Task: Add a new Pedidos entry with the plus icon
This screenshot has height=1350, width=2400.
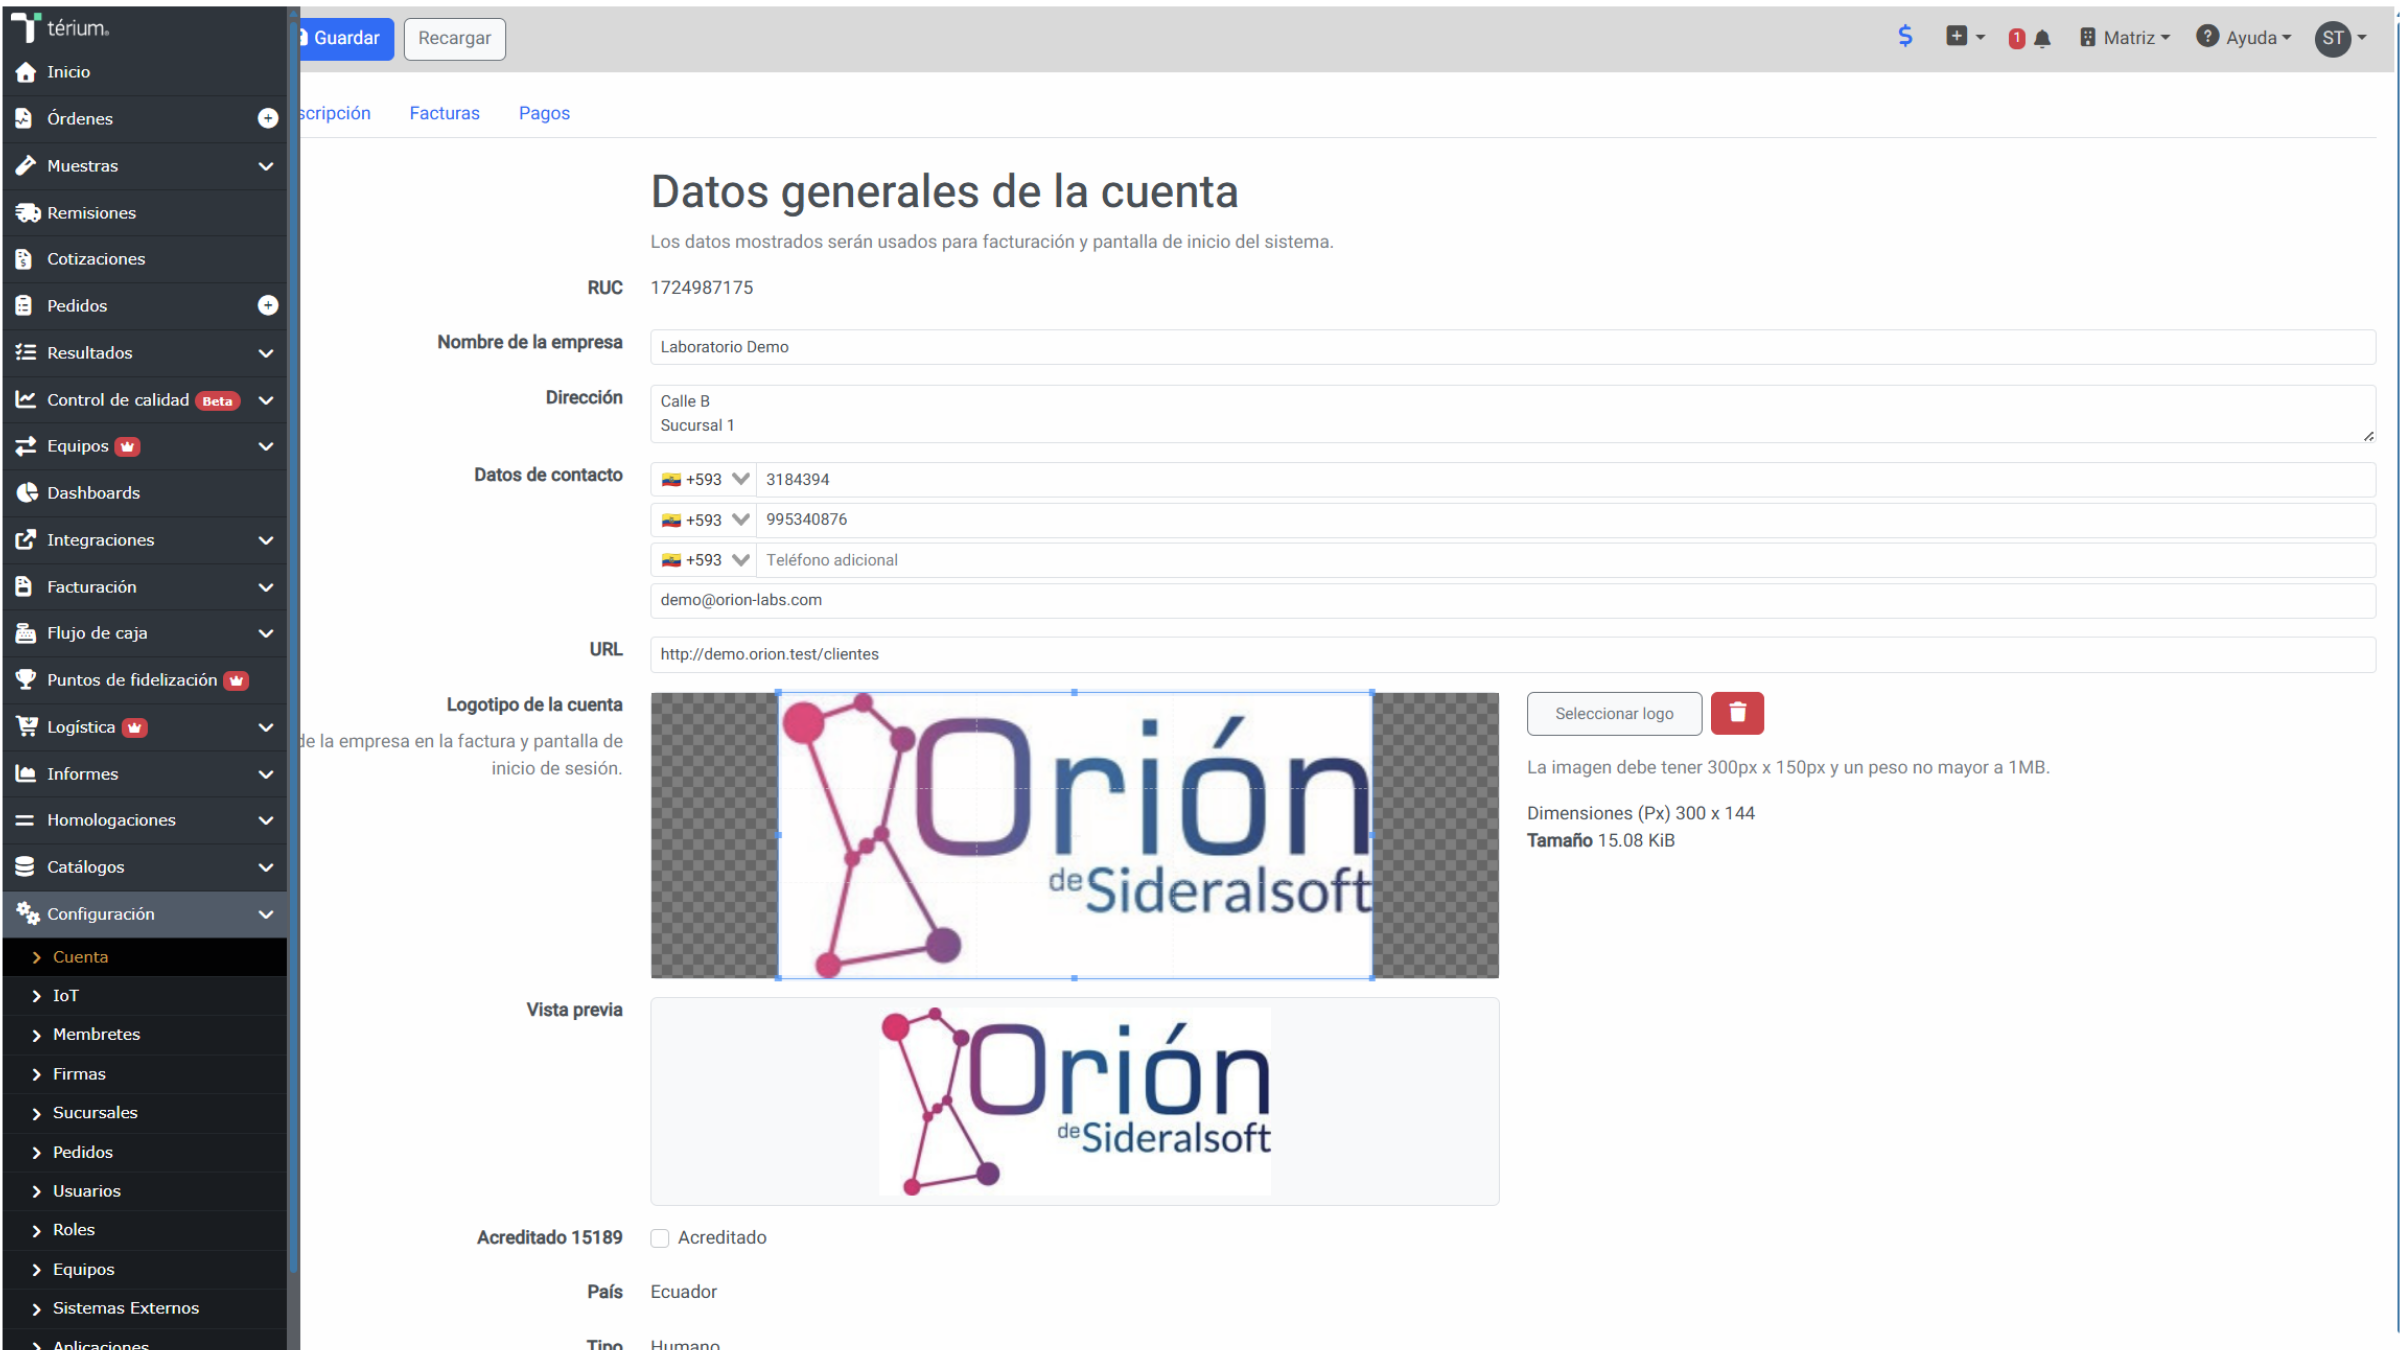Action: click(267, 305)
